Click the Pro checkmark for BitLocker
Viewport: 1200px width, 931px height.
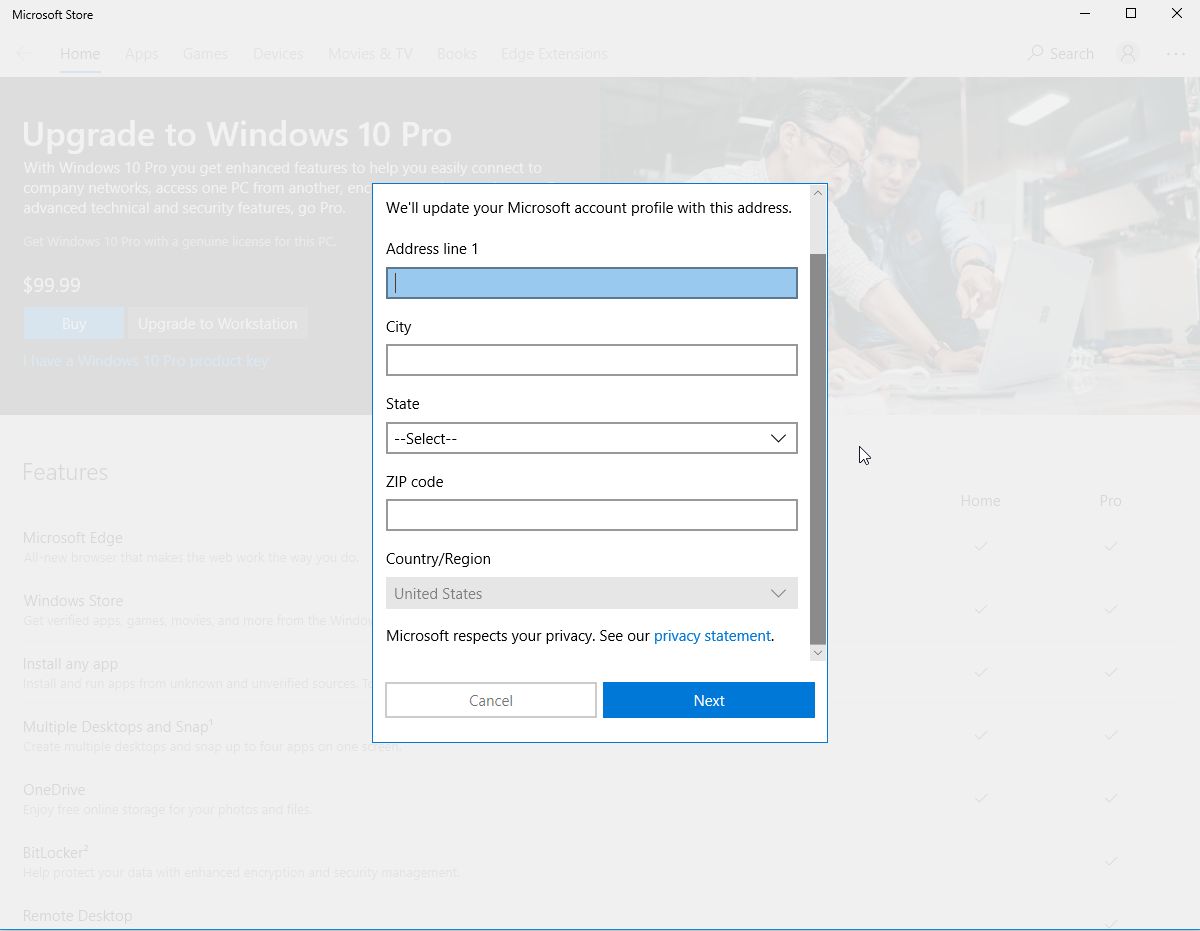pos(1111,862)
